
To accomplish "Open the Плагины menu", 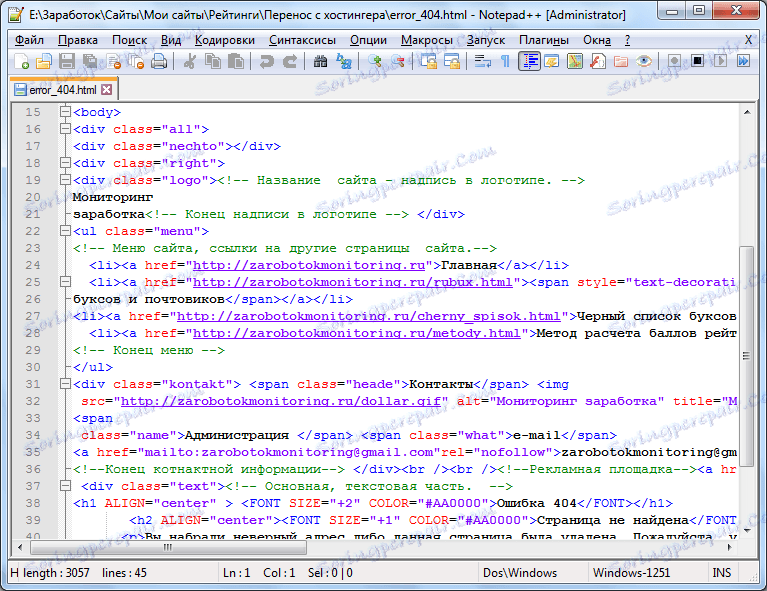I will coord(544,40).
